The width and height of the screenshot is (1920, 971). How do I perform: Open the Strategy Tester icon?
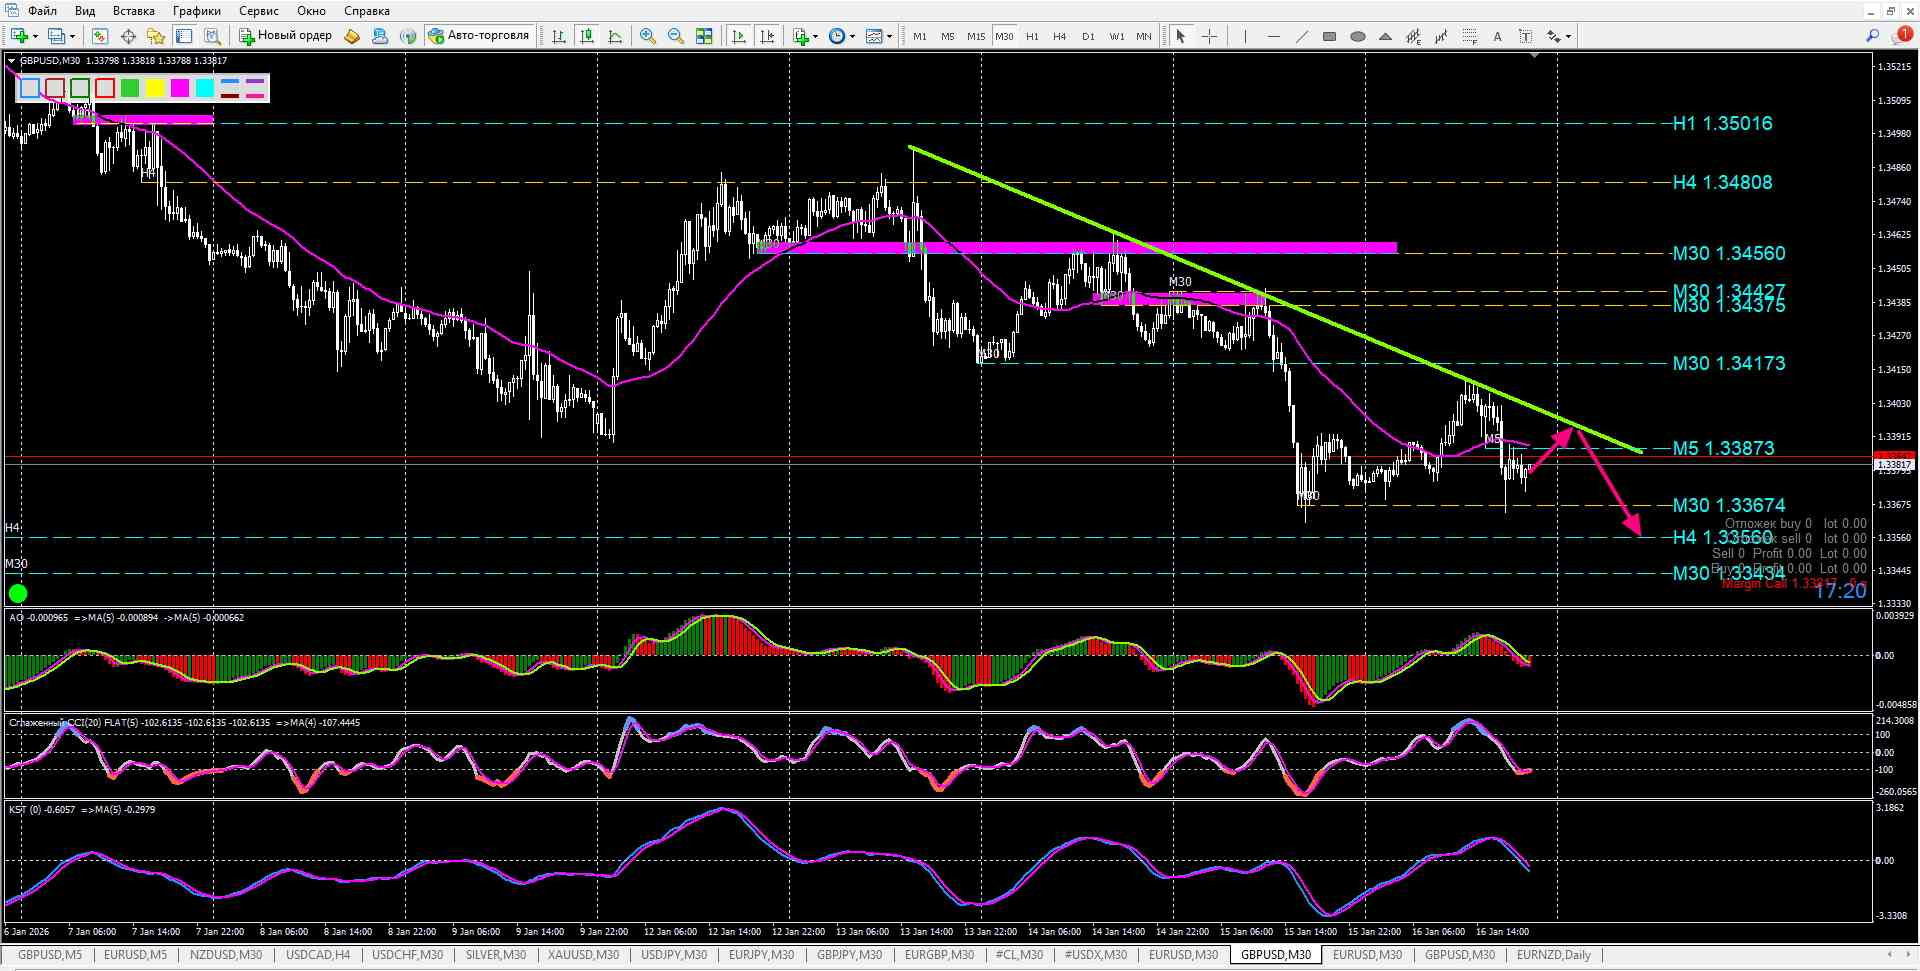[x=212, y=36]
